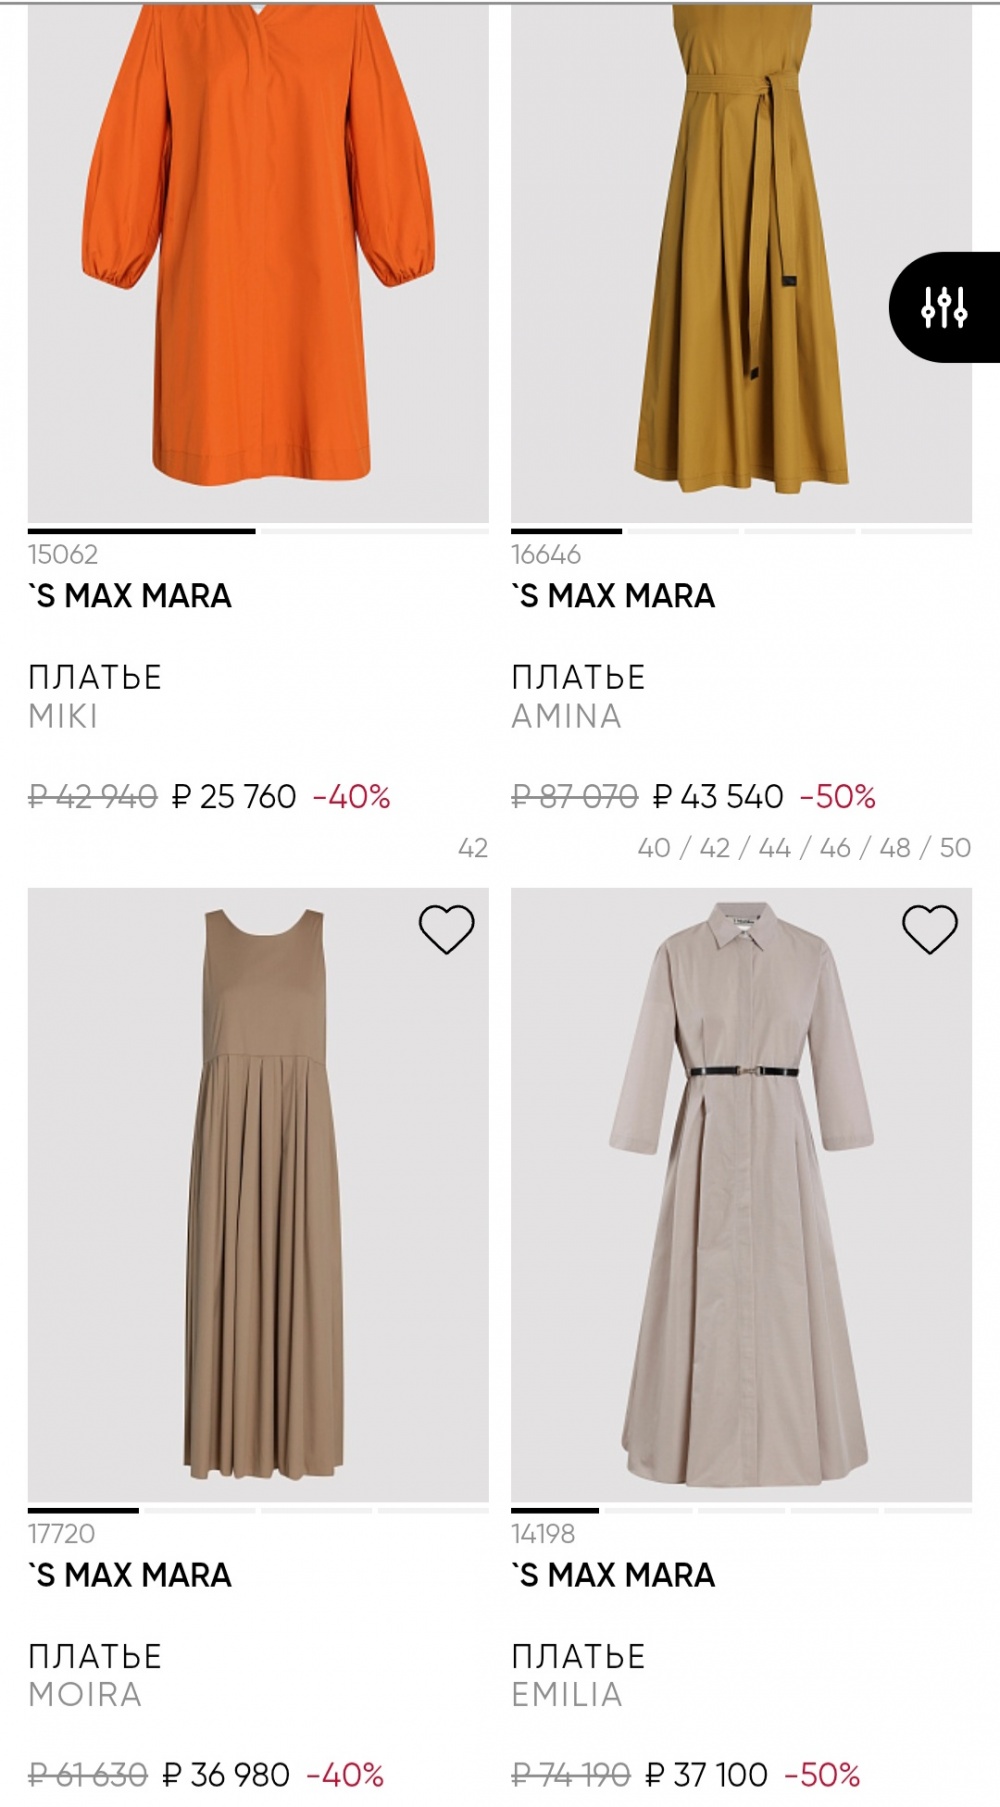Image resolution: width=1000 pixels, height=1807 pixels.
Task: Go to Emilia dress product page
Action: tap(566, 1695)
